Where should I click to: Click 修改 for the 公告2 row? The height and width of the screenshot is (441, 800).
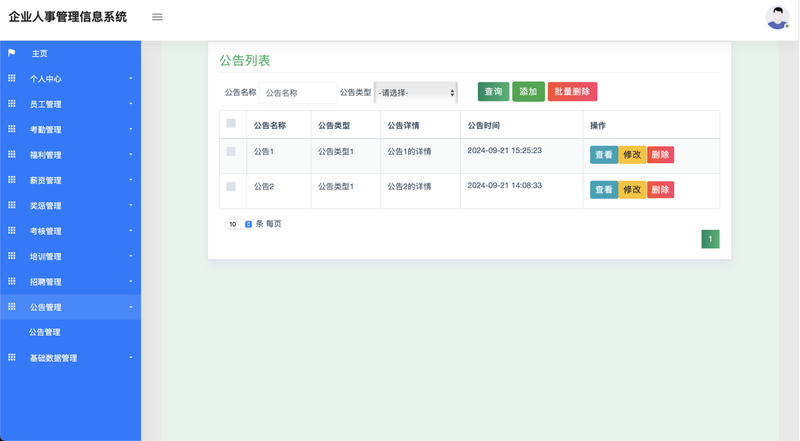(x=632, y=190)
